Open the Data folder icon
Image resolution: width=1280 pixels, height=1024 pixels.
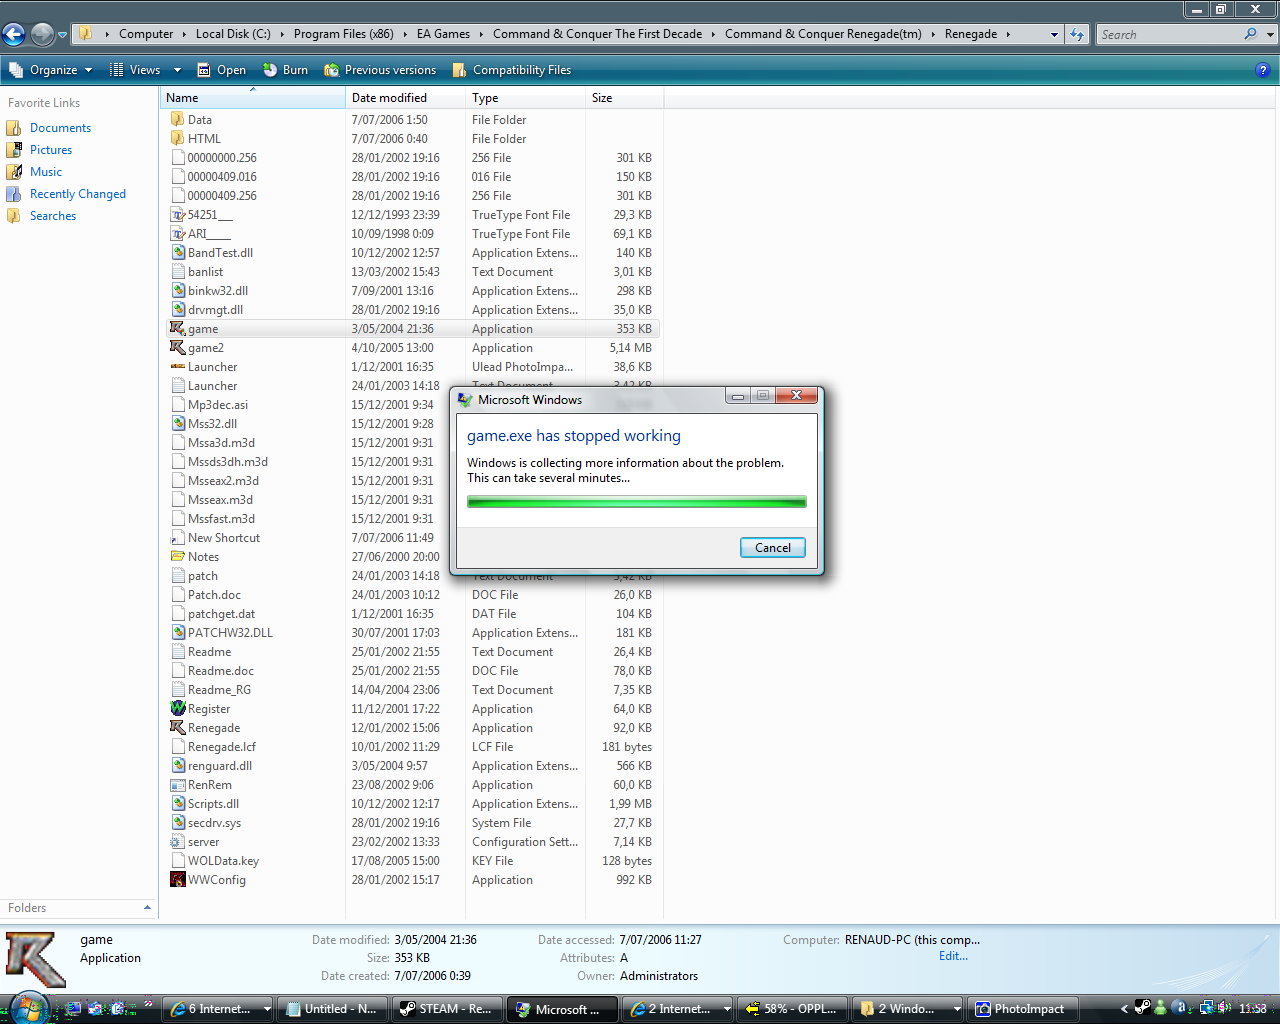tap(178, 120)
